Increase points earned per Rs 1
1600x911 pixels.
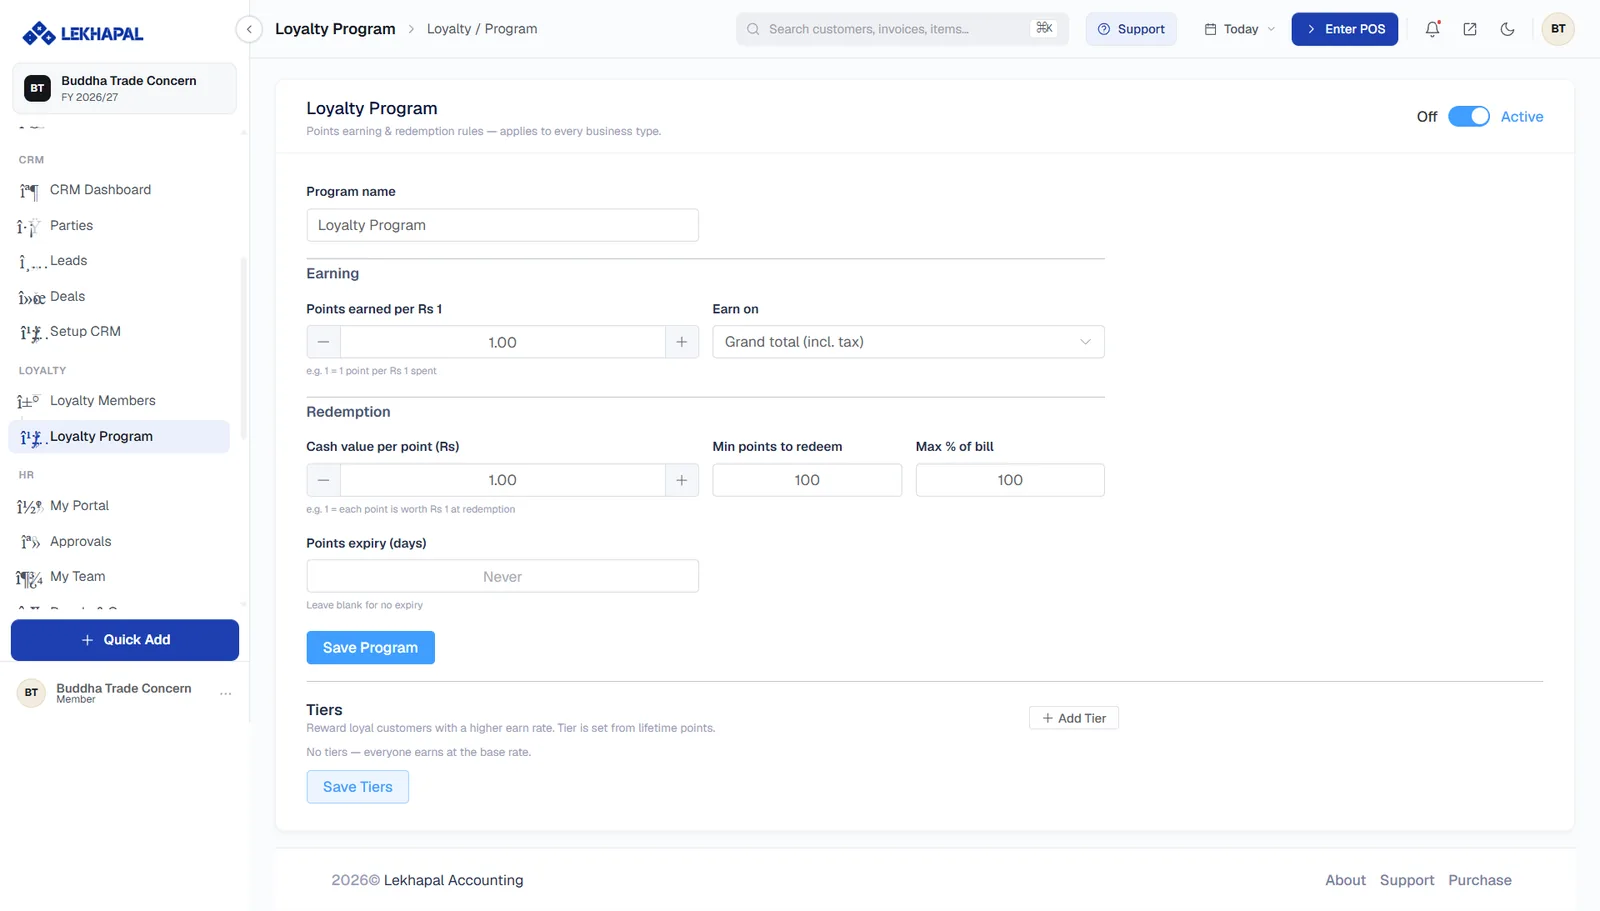tap(682, 342)
